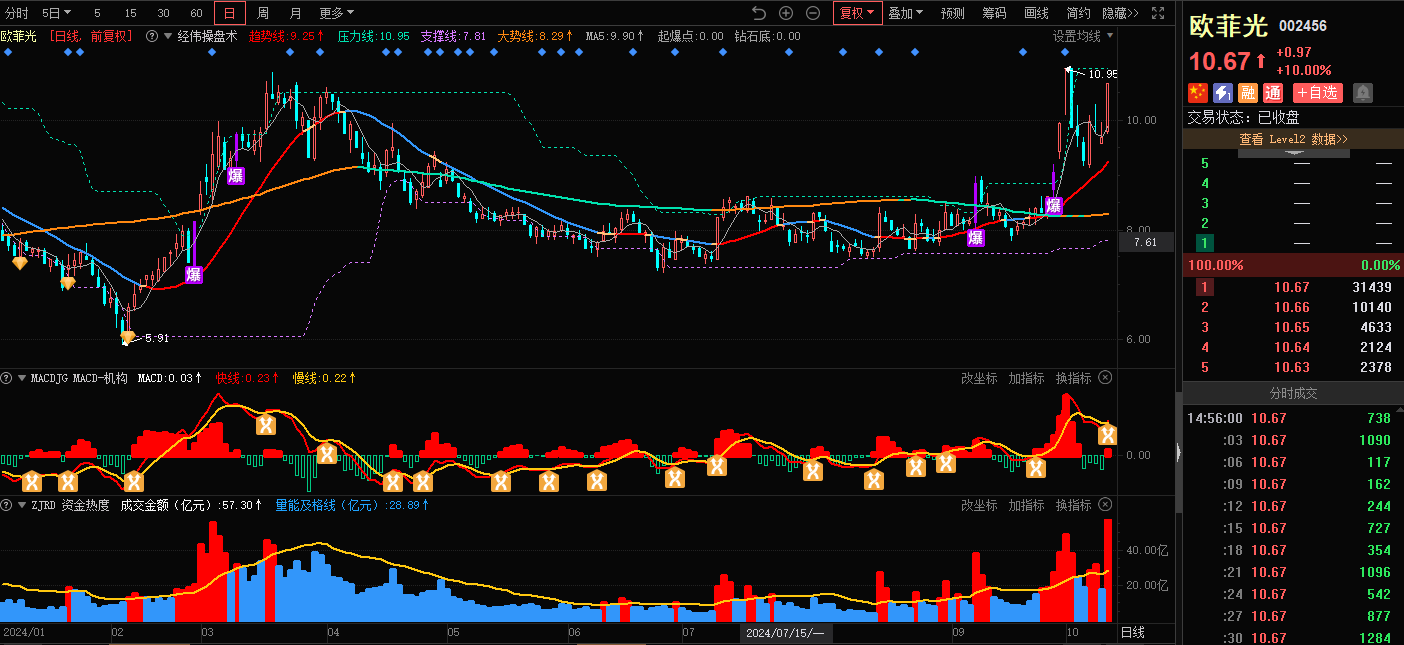Viewport: 1404px width, 645px height.
Task: Zoom out the chart with minus icon
Action: (813, 13)
